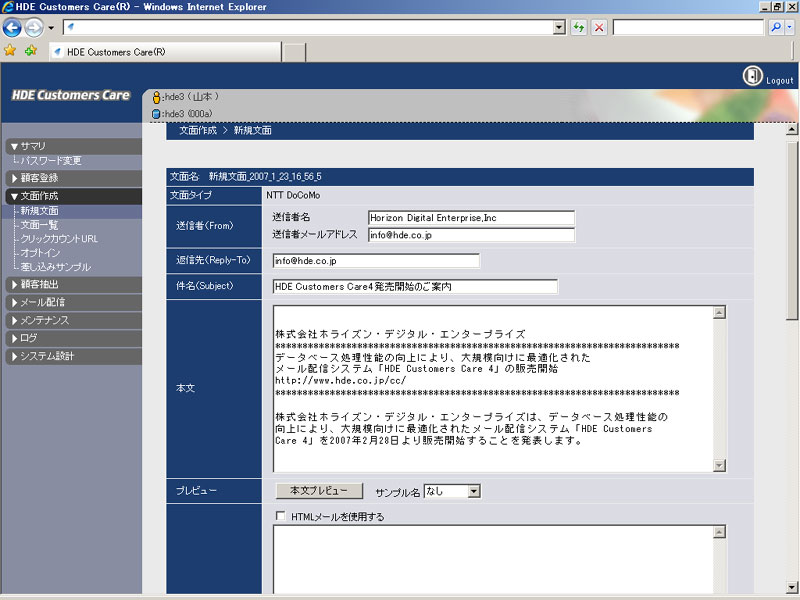Expand the メンテナンス menu section
Screen dimensions: 800x600
click(x=73, y=320)
